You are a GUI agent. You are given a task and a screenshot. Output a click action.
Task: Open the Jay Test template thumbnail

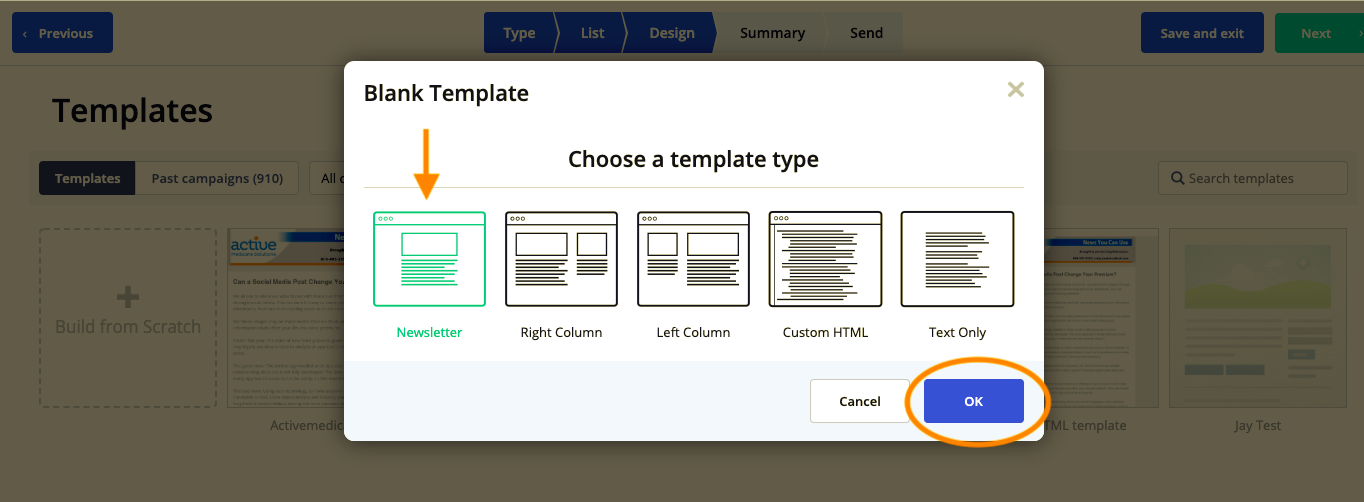click(x=1257, y=318)
